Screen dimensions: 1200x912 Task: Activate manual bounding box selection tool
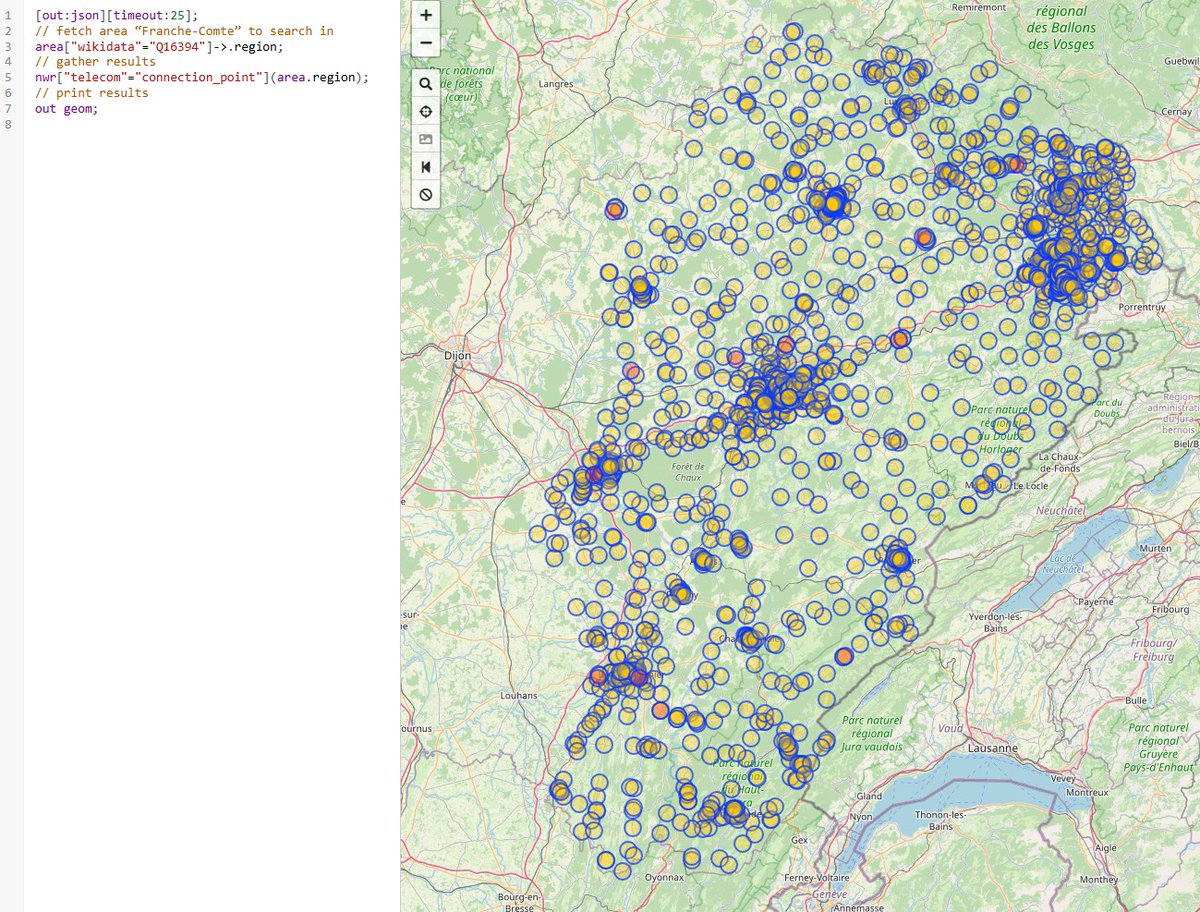[x=426, y=139]
